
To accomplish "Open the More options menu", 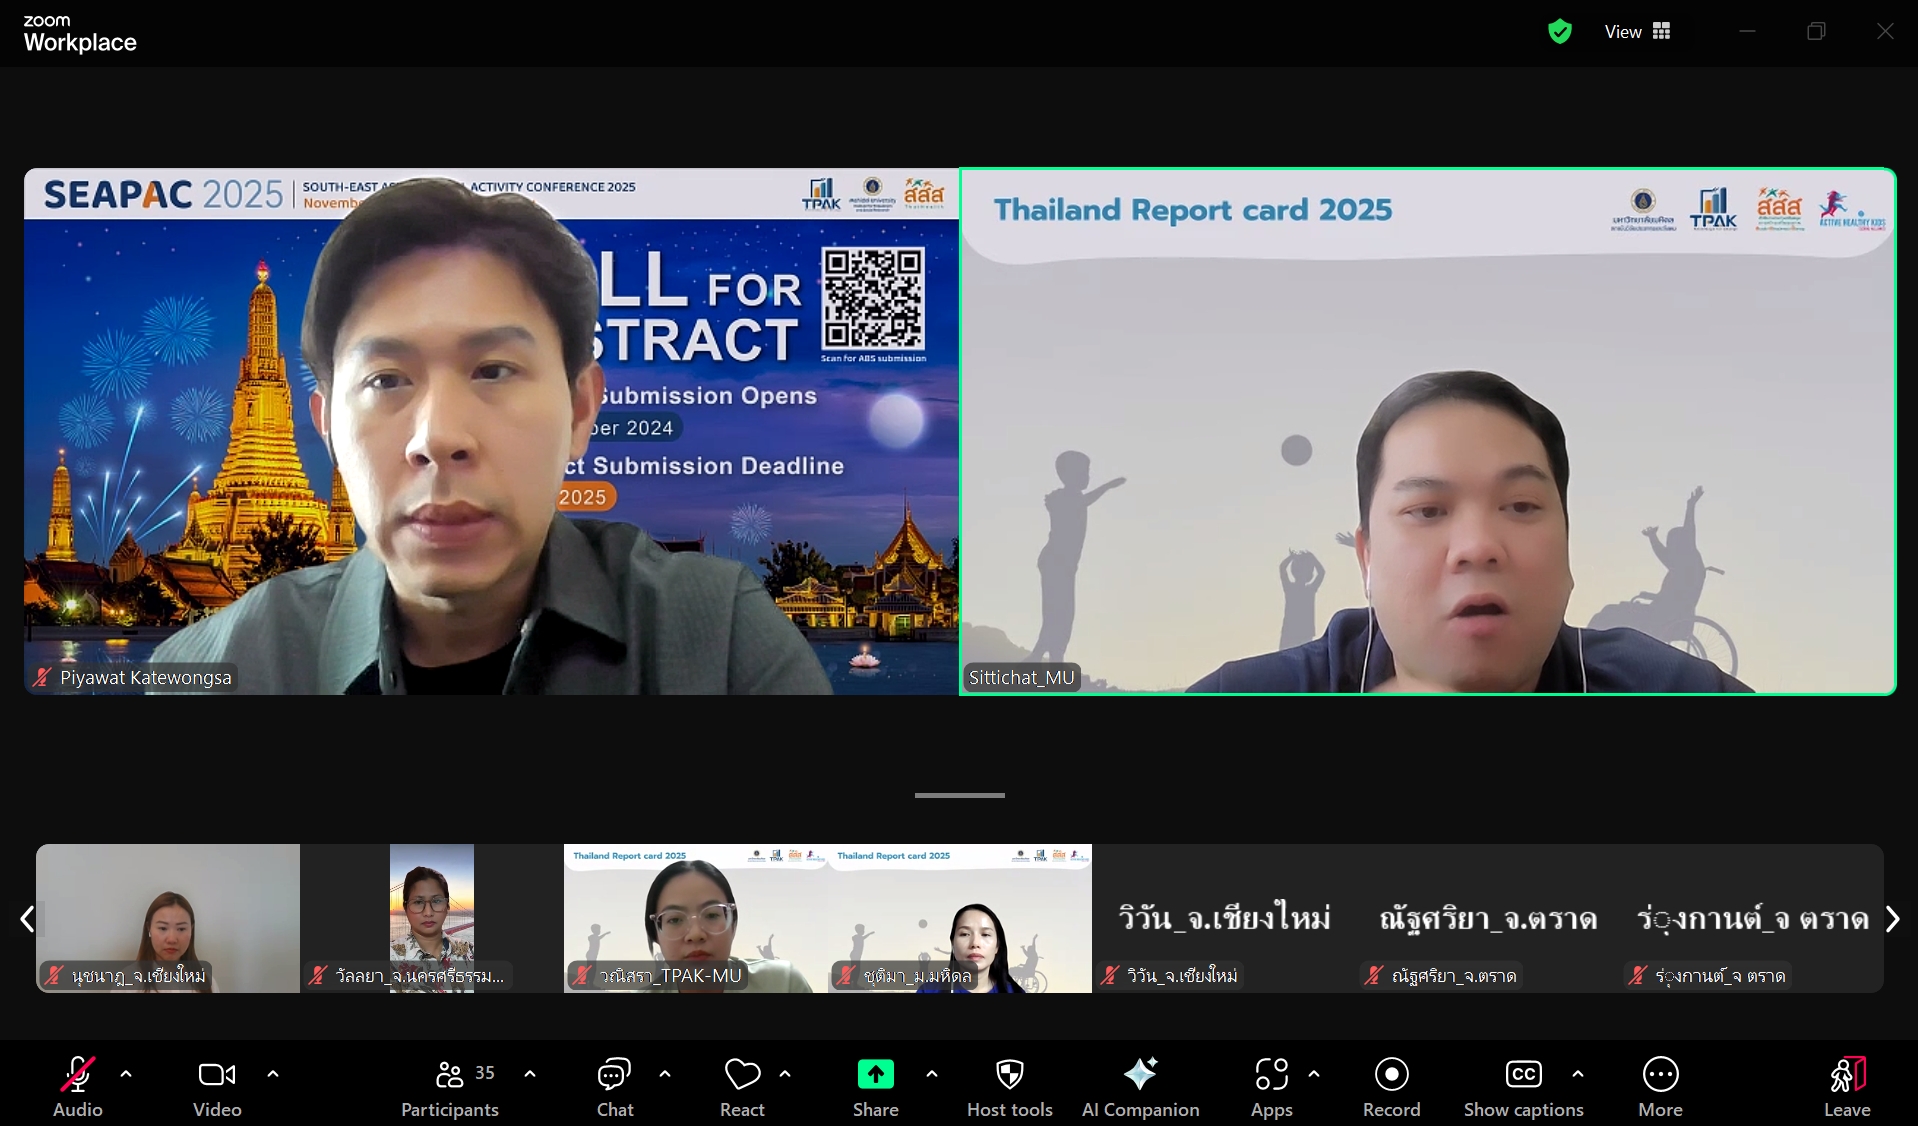I will pyautogui.click(x=1660, y=1085).
